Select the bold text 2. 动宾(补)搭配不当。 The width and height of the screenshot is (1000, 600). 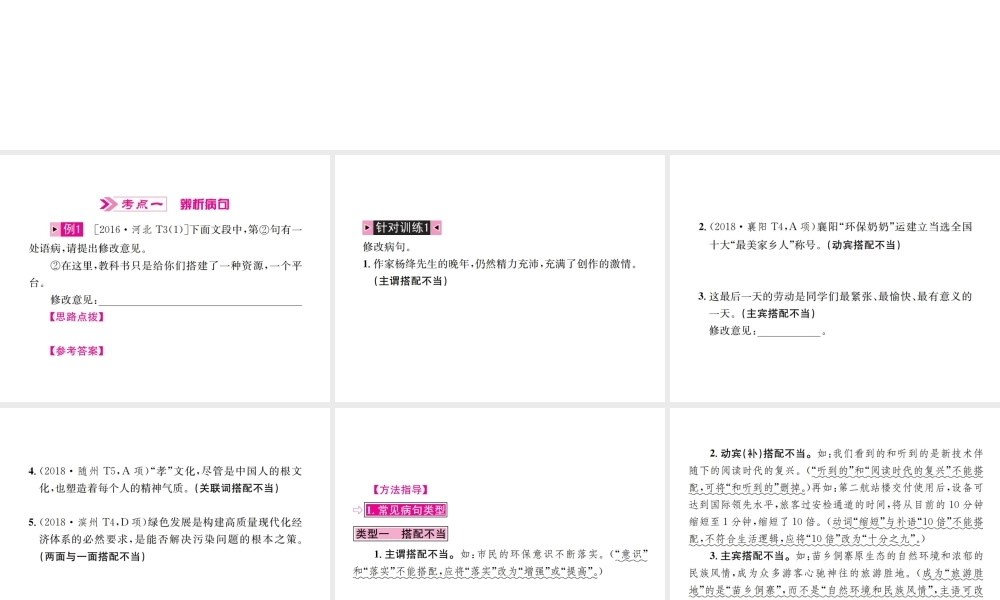pyautogui.click(x=761, y=454)
